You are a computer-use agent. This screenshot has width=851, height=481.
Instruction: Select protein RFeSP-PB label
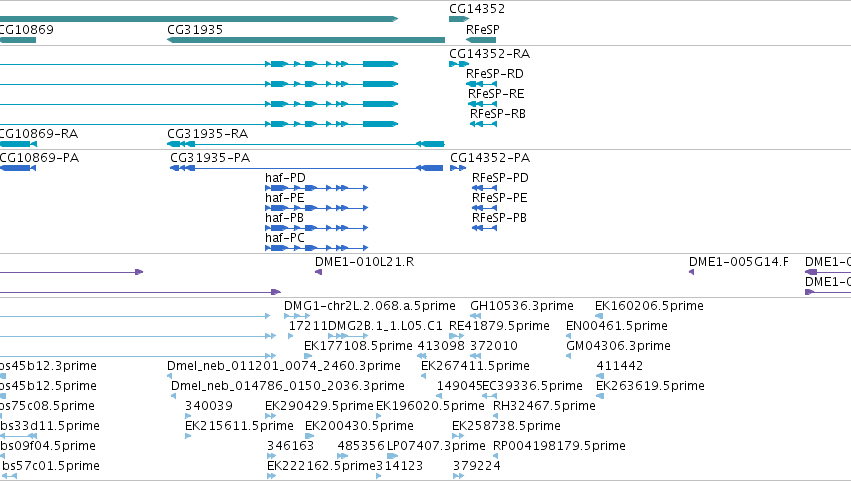point(499,218)
